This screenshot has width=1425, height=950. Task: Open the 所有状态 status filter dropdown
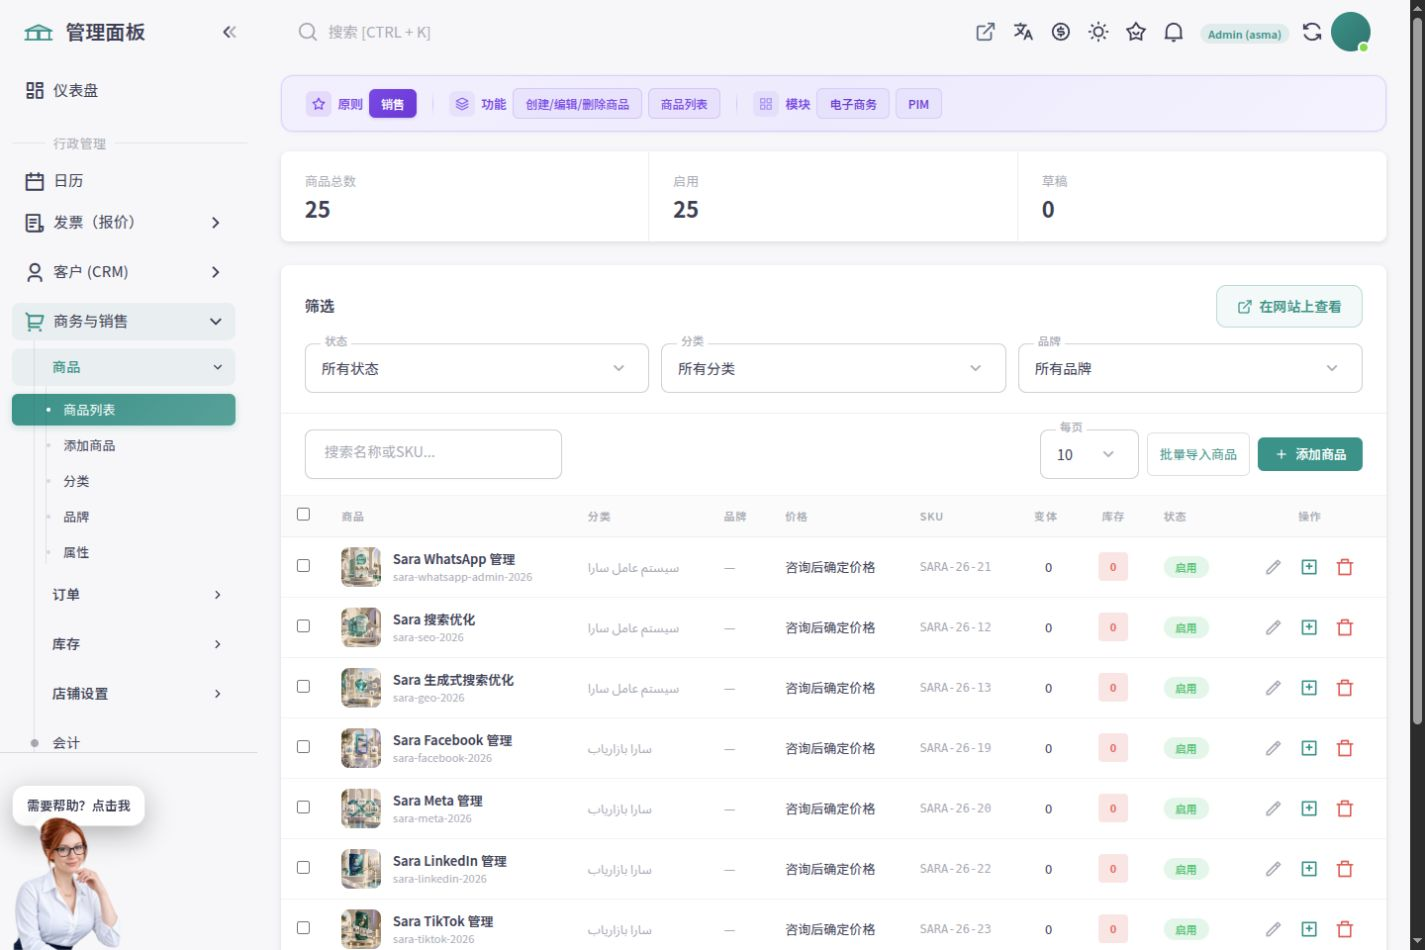(x=477, y=368)
